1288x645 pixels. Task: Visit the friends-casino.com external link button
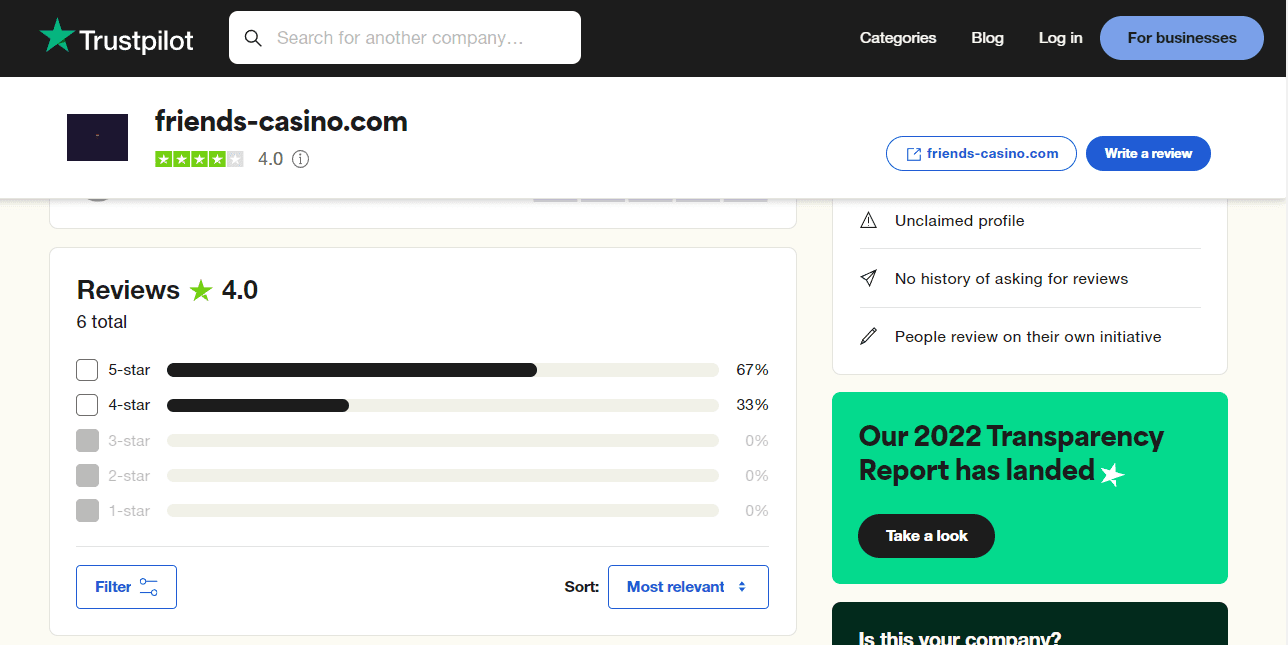pos(981,154)
